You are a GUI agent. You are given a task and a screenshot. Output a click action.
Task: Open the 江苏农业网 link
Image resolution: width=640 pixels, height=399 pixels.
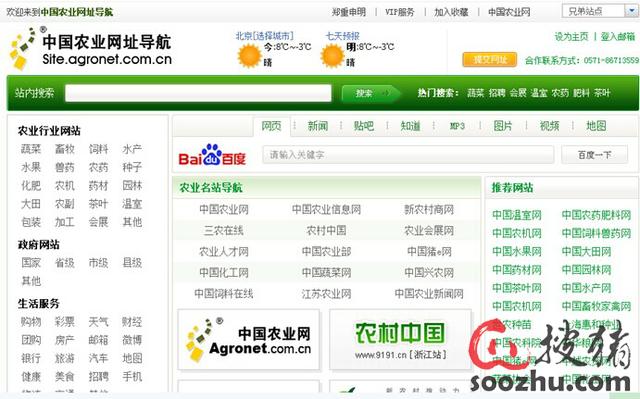click(x=327, y=294)
